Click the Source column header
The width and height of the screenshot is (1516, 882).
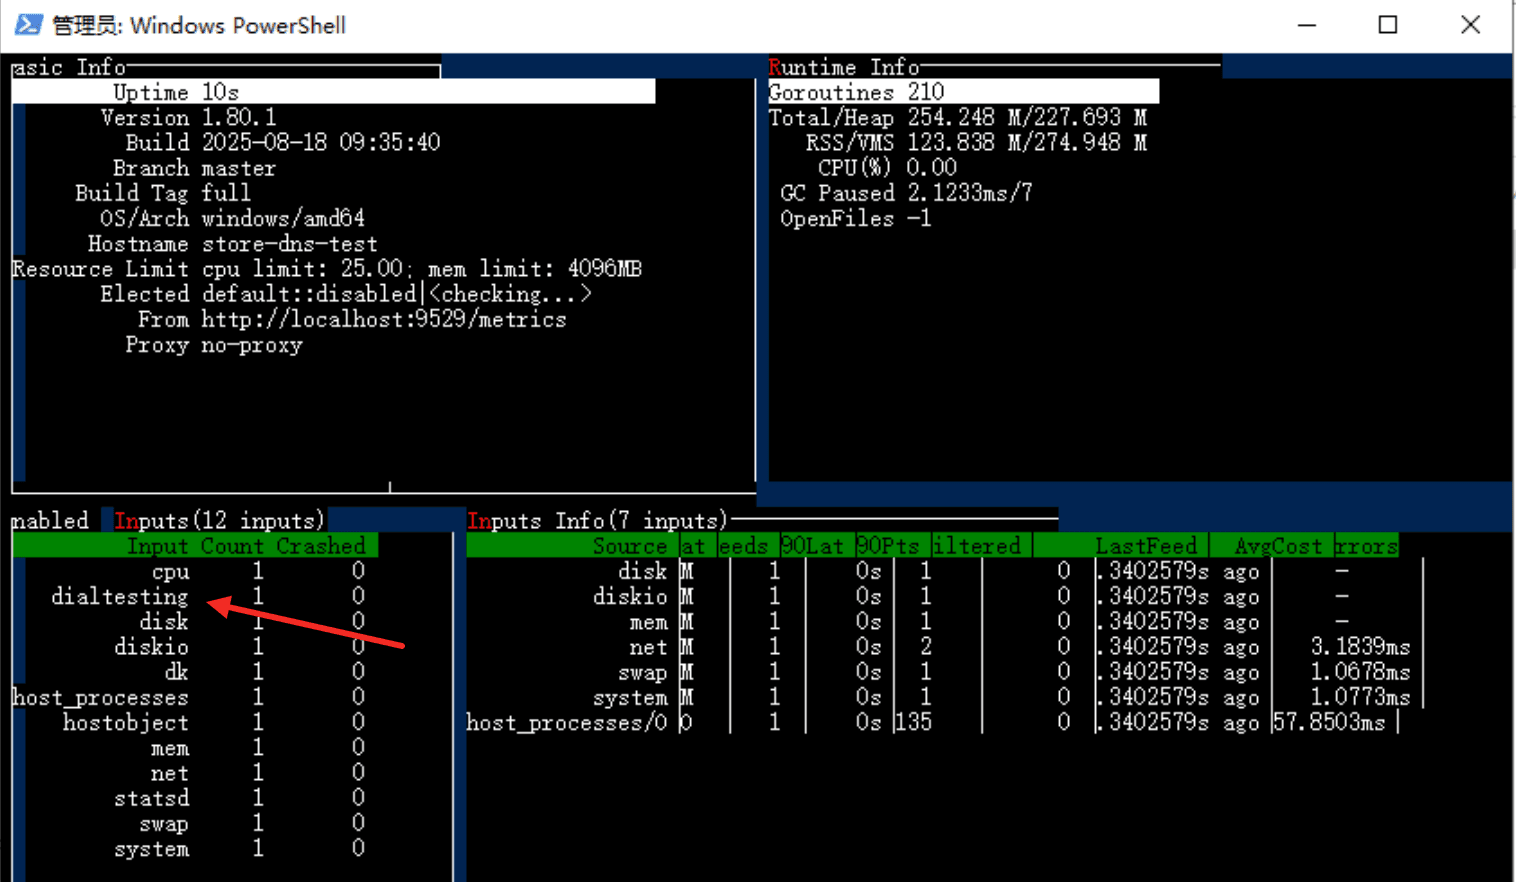[629, 546]
